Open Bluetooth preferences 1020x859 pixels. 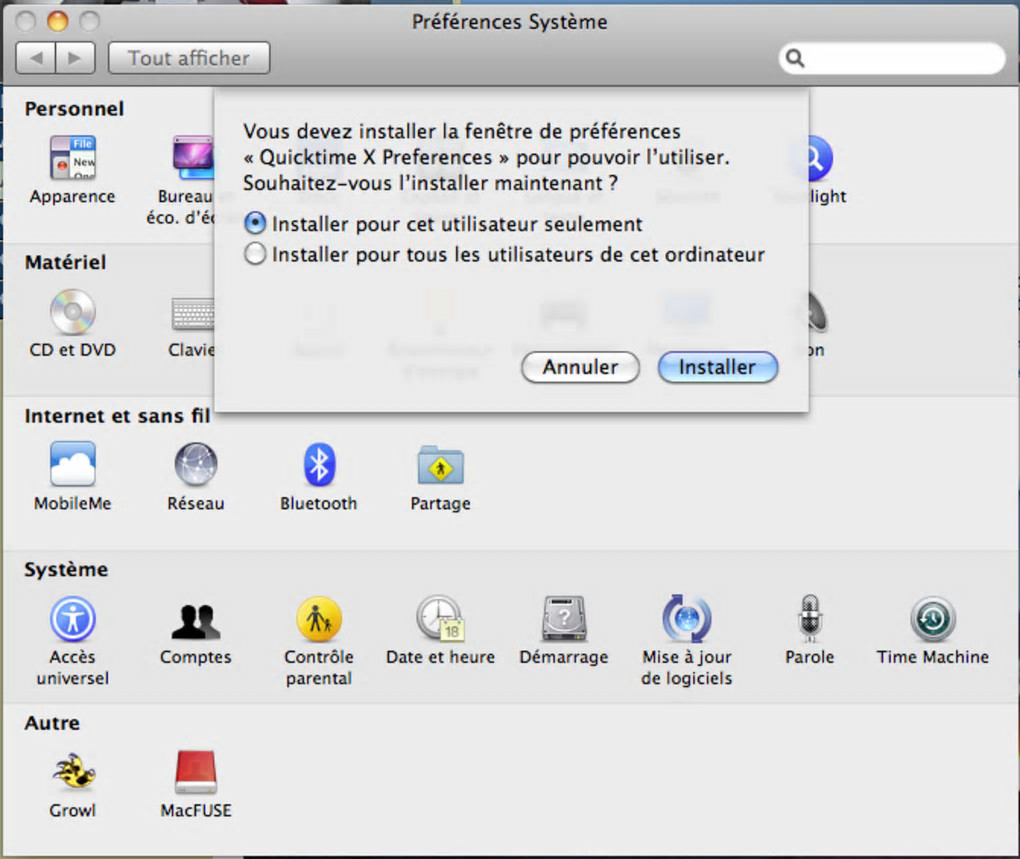click(x=319, y=464)
